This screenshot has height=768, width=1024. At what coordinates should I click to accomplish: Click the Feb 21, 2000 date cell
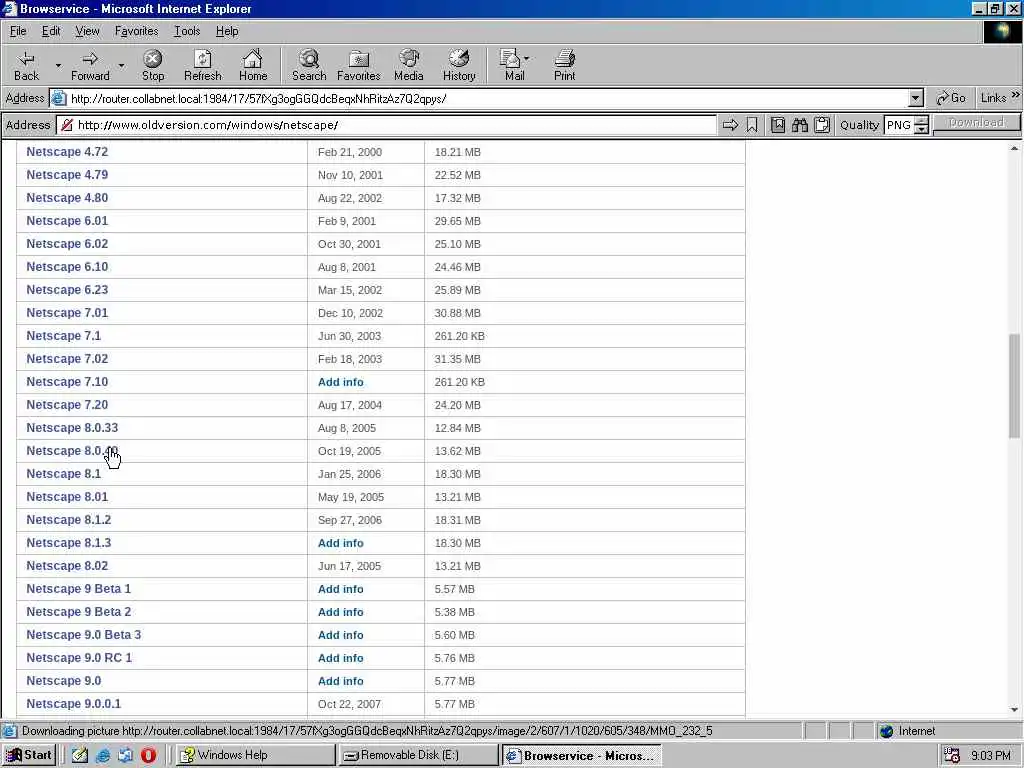(349, 152)
